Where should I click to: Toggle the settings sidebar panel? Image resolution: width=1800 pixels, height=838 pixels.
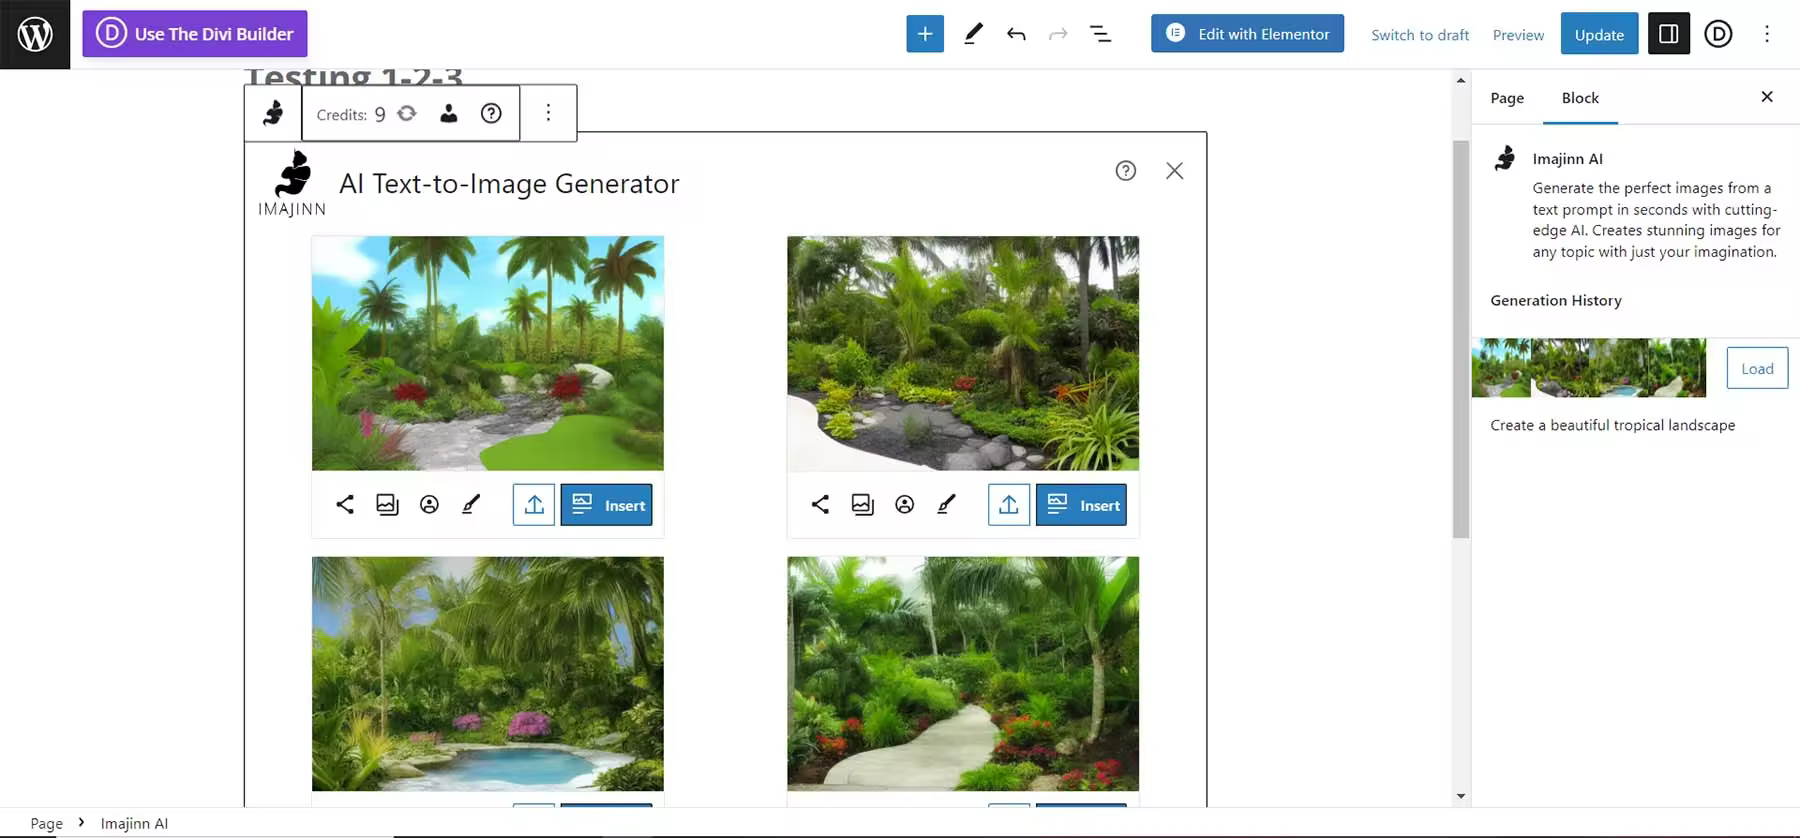pos(1669,34)
